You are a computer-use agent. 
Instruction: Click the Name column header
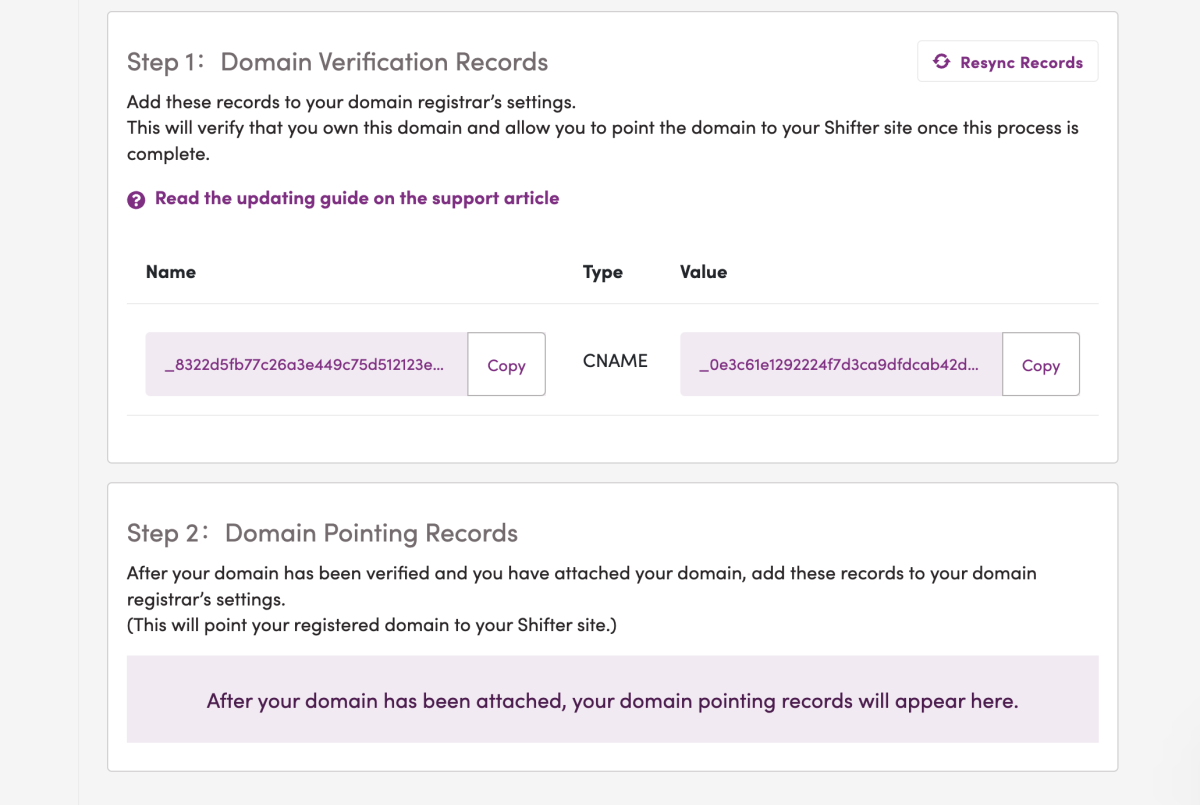click(171, 271)
